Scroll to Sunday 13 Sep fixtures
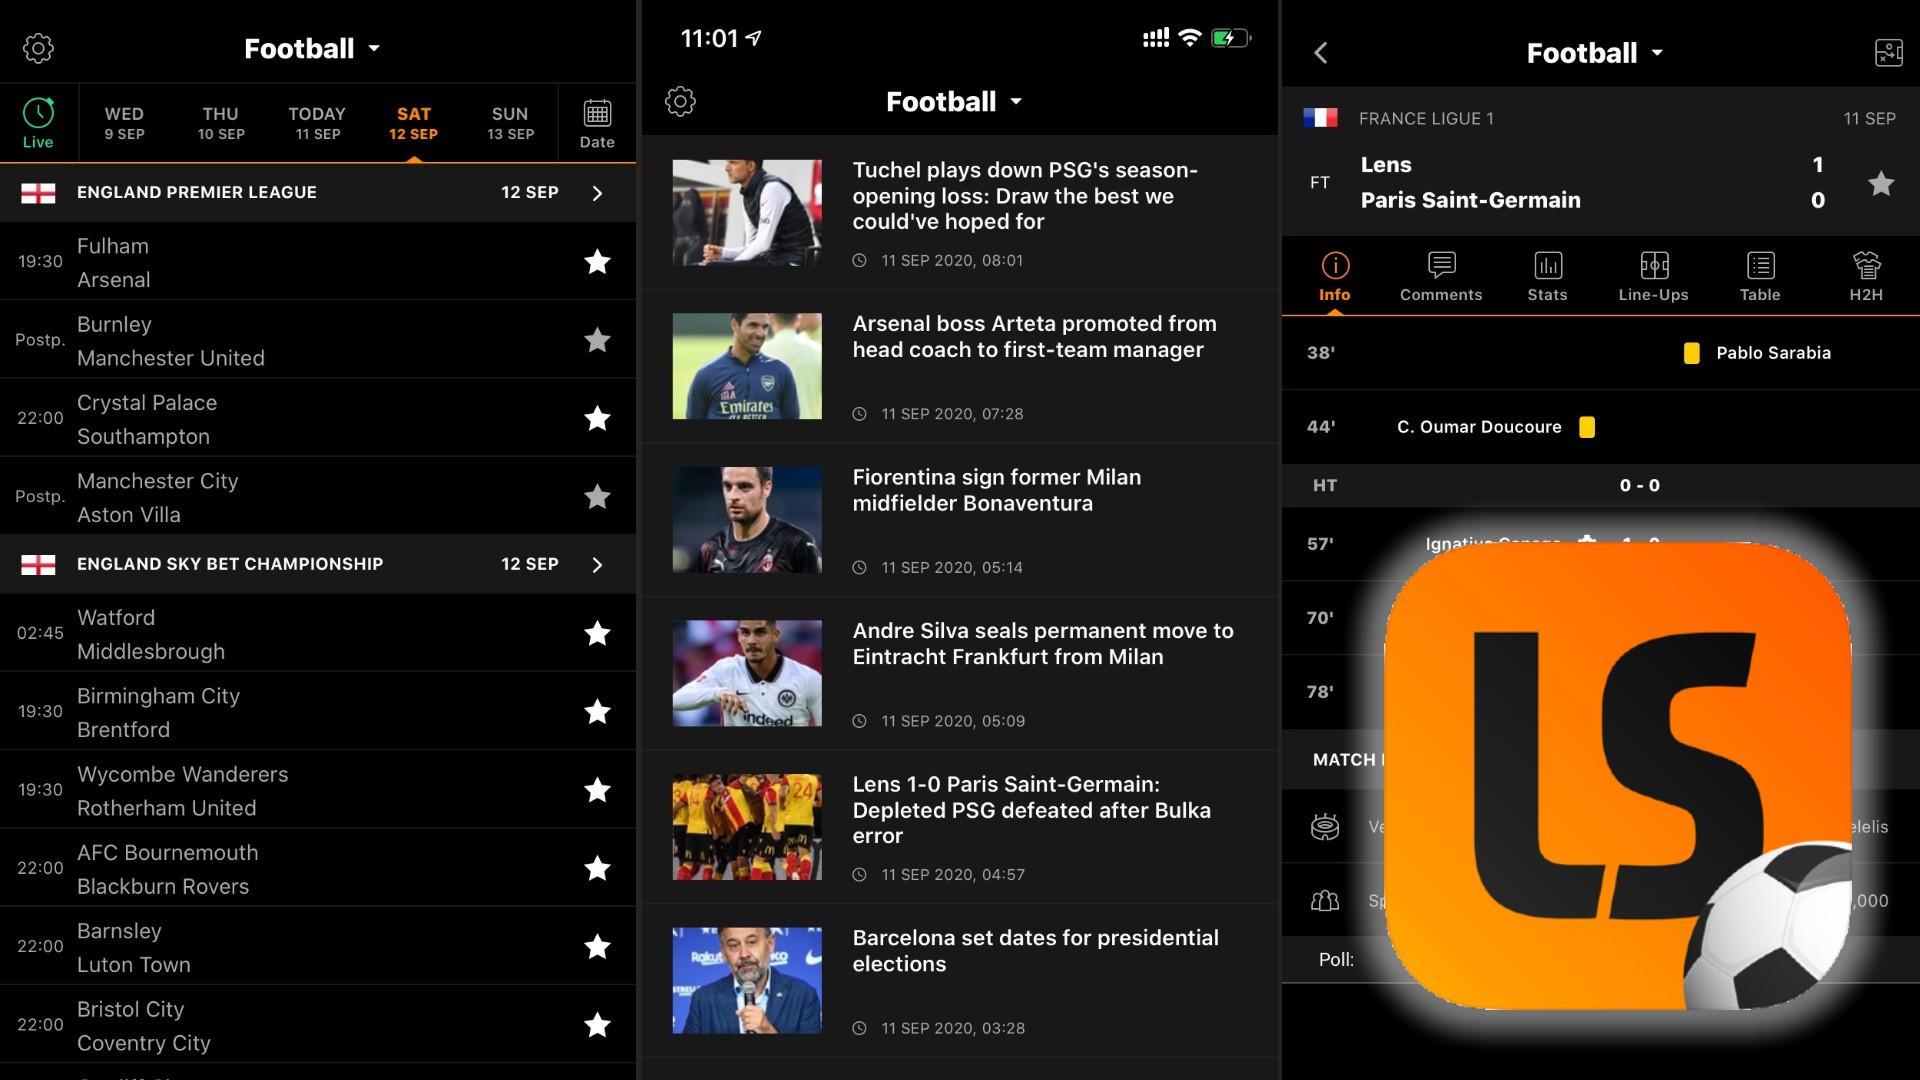 [x=509, y=121]
